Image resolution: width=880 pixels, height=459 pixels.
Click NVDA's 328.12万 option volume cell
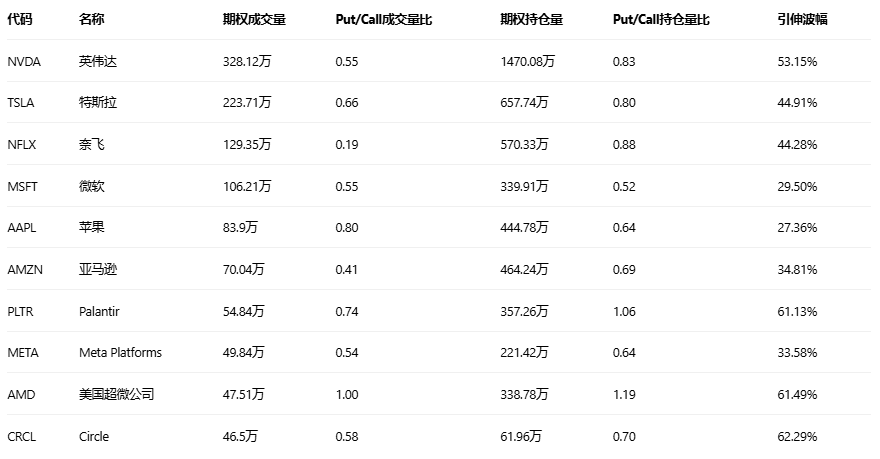click(247, 61)
